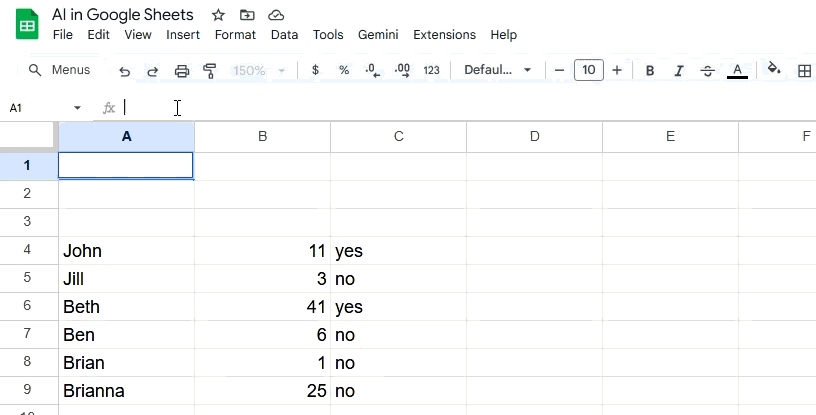Open the Gemini menu
Viewport: 816px width, 415px height.
[x=378, y=35]
